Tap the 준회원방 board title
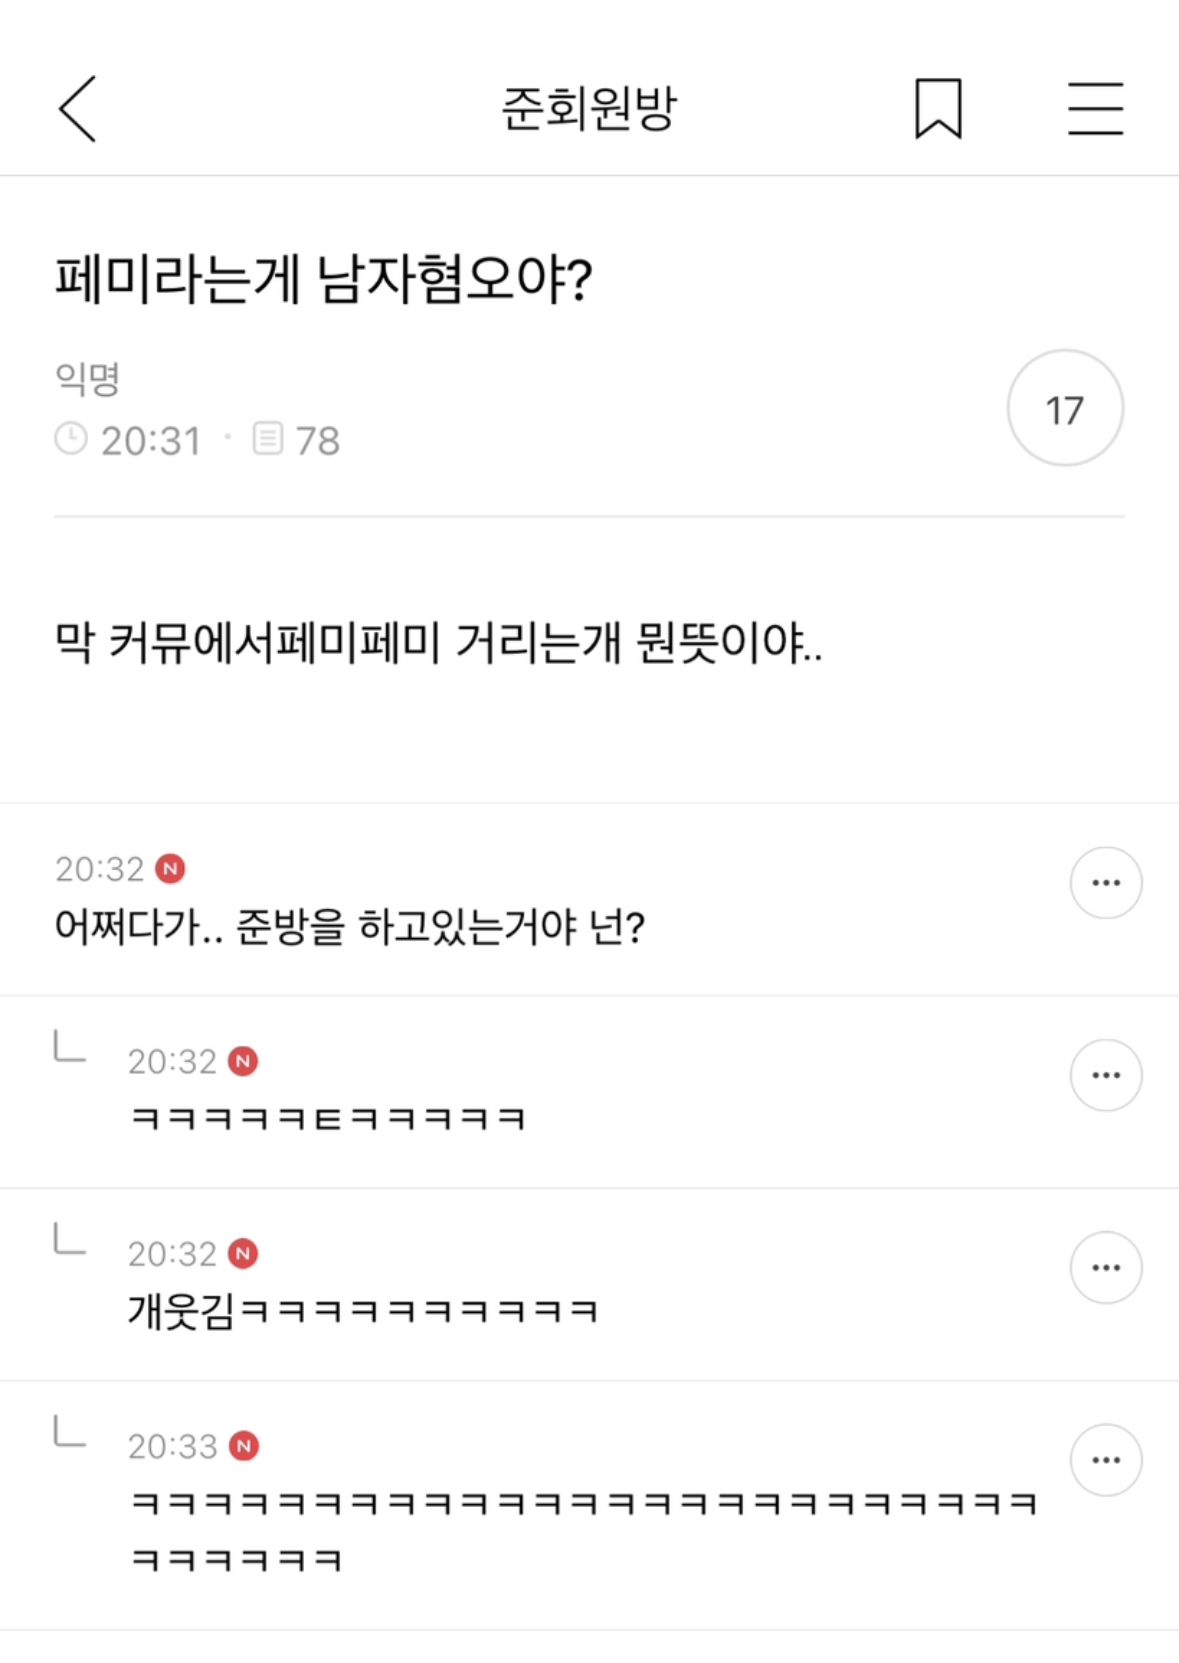 [x=589, y=108]
